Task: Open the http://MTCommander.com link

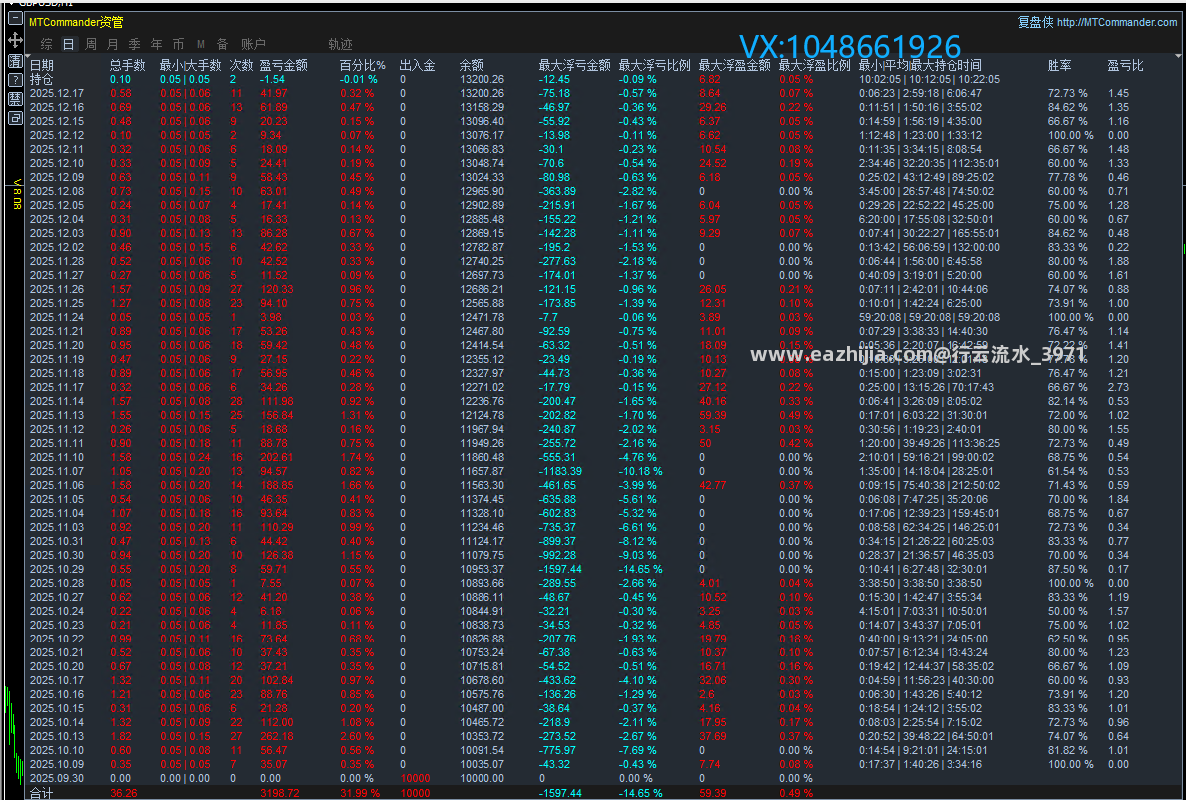Action: tap(1117, 22)
